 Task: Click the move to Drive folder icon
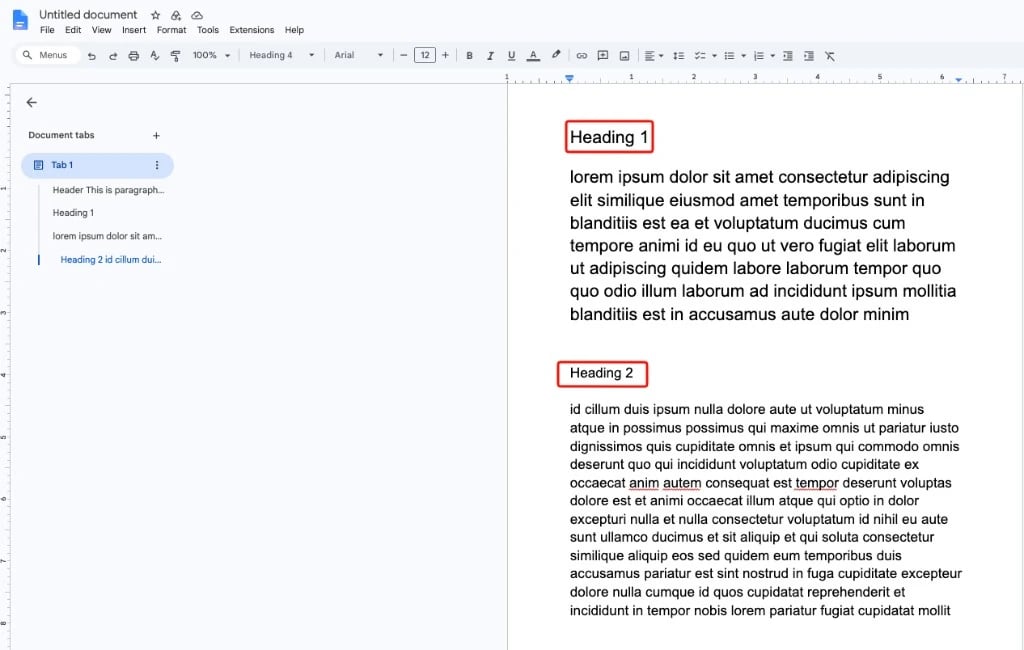point(176,15)
